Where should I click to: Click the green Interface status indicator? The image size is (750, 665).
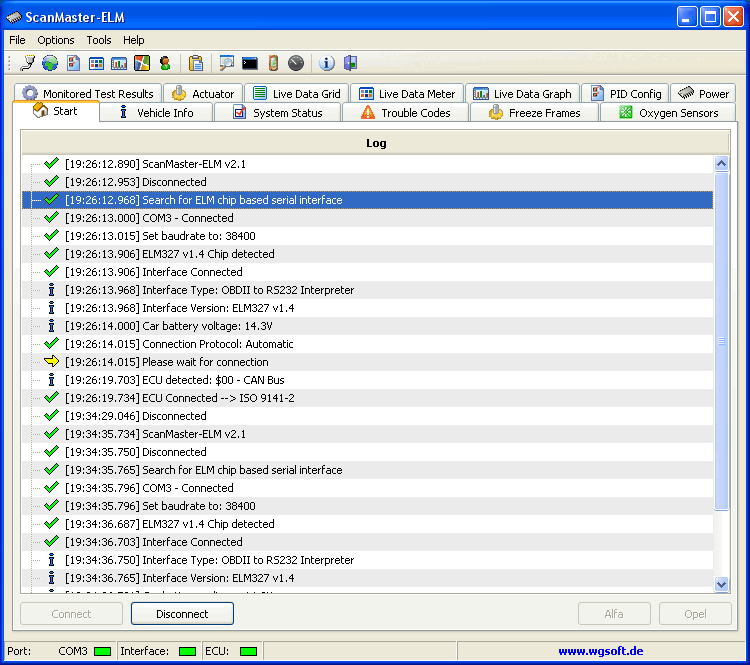pos(187,651)
